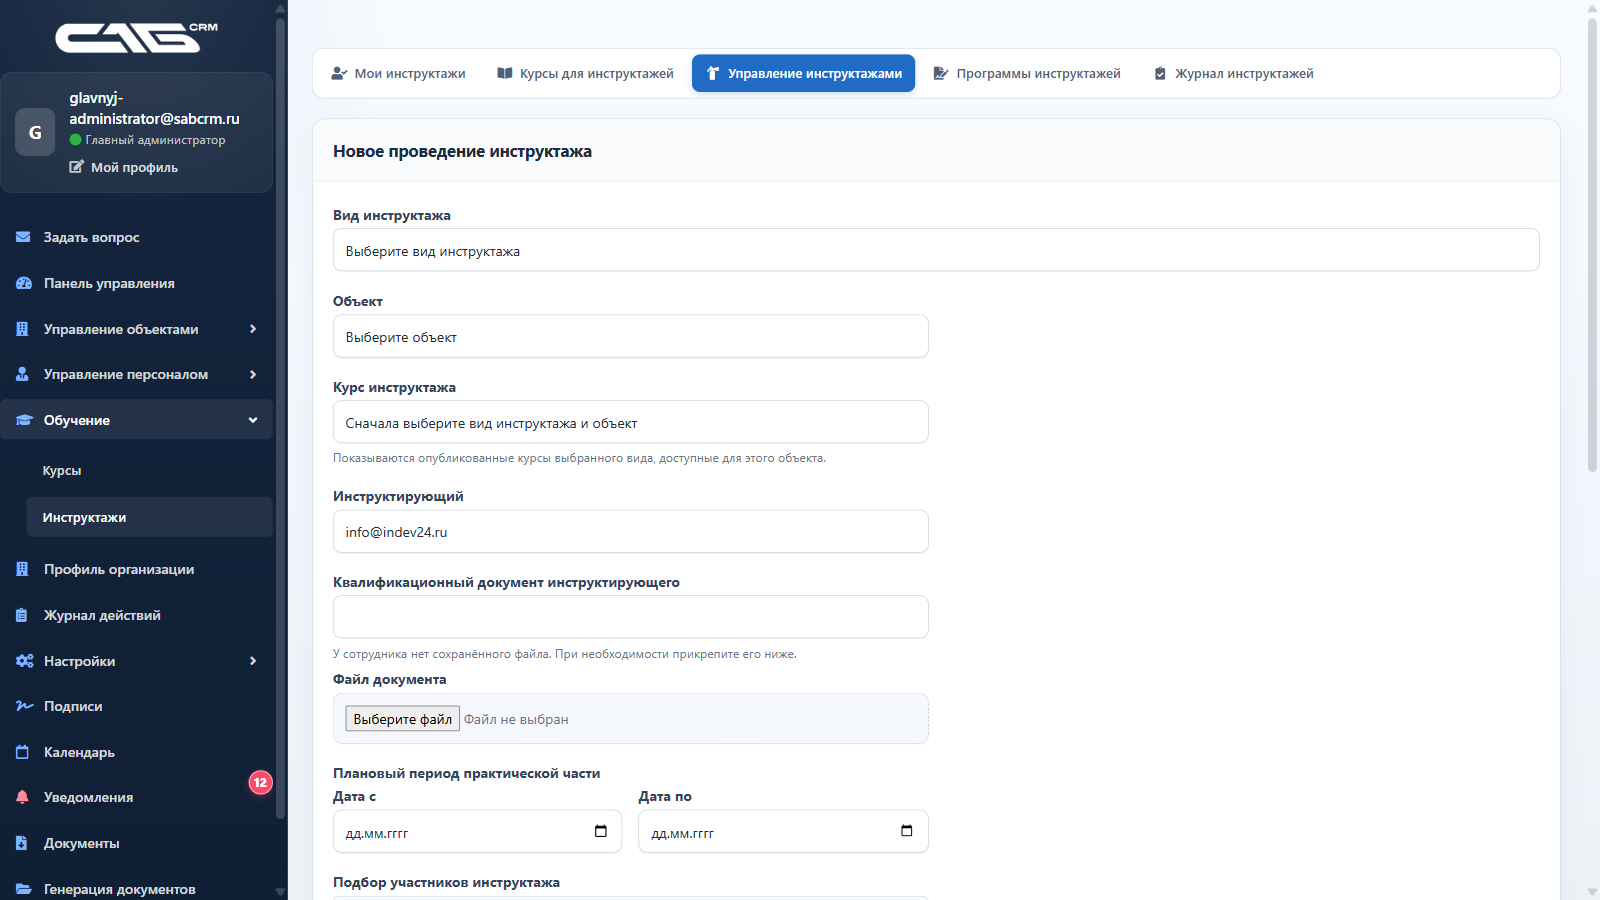Click the Квалификационный документ инструктирующего field
Viewport: 1600px width, 900px height.
631,617
